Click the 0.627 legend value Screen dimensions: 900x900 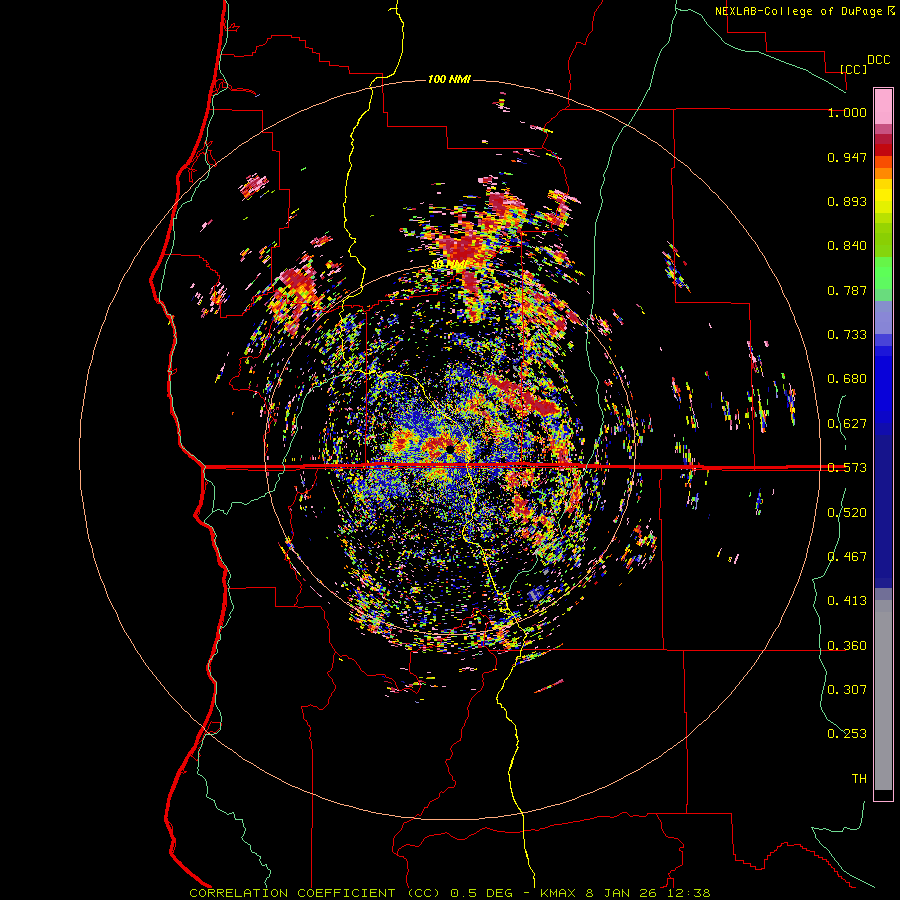(847, 424)
